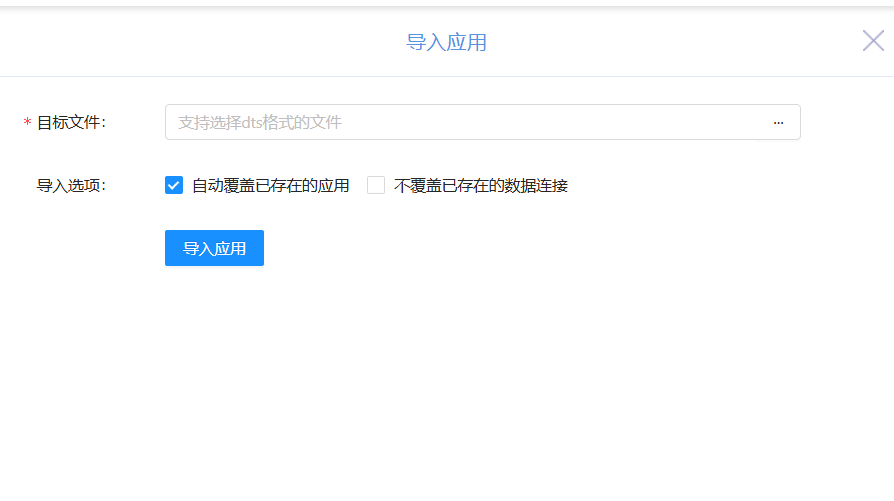Screen dimensions: 894x501
Task: Close the 导入应用 dialog with the X icon
Action: pyautogui.click(x=873, y=41)
